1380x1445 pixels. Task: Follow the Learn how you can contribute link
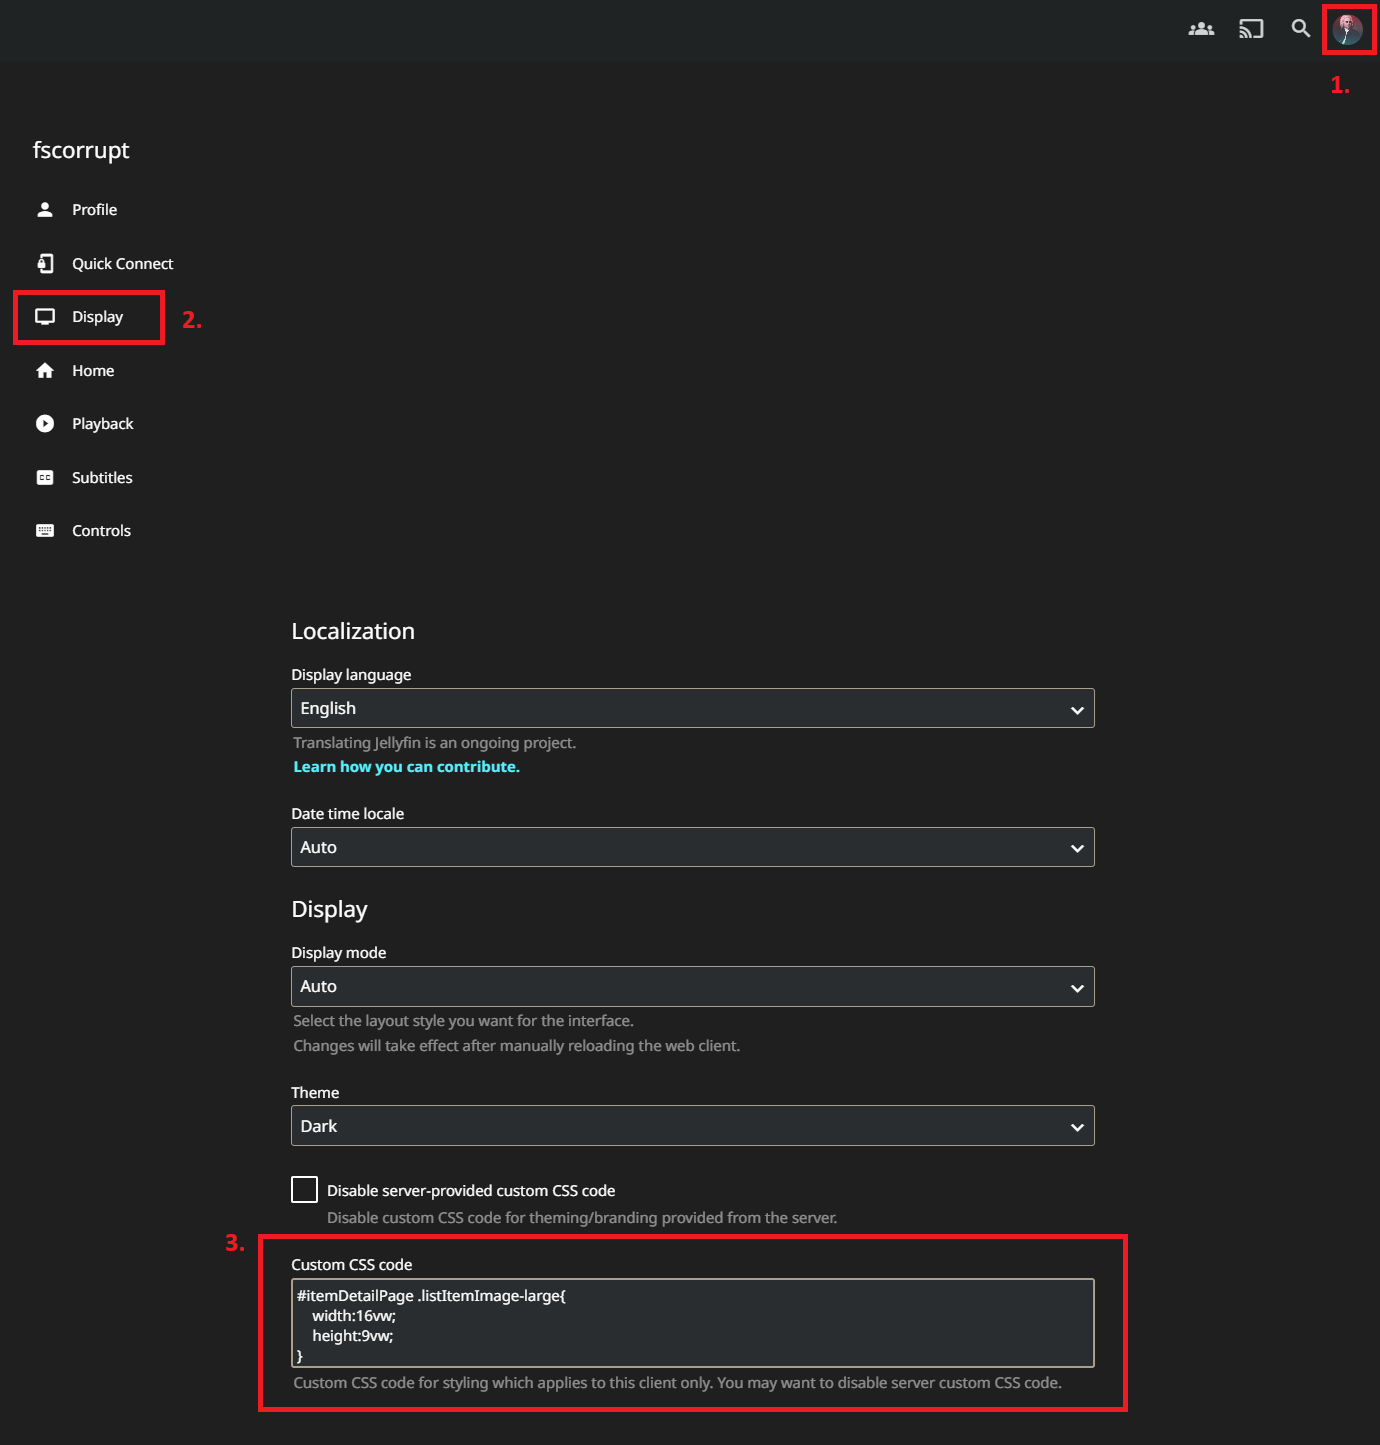point(406,767)
